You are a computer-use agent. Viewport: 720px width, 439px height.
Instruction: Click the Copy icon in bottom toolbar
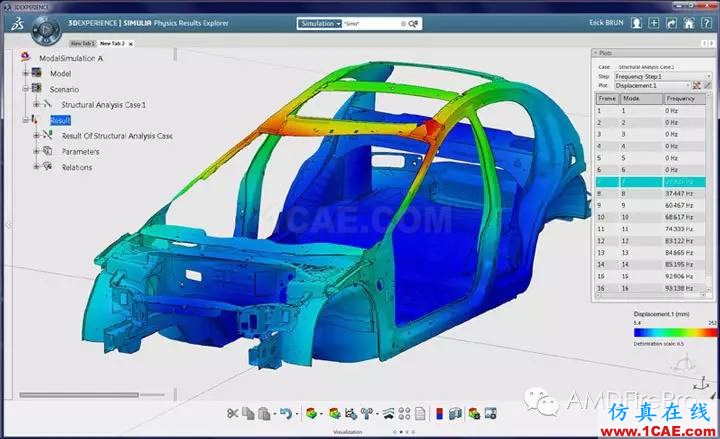click(248, 414)
